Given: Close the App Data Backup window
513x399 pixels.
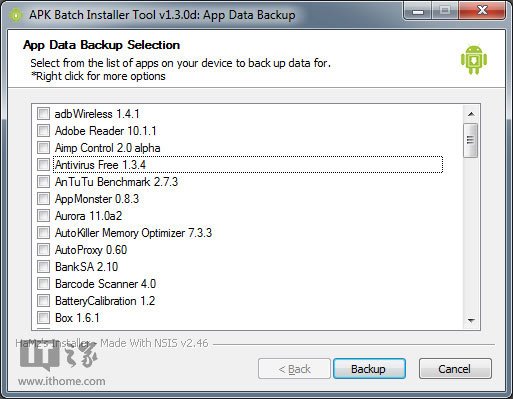Looking at the screenshot, I should [482, 11].
